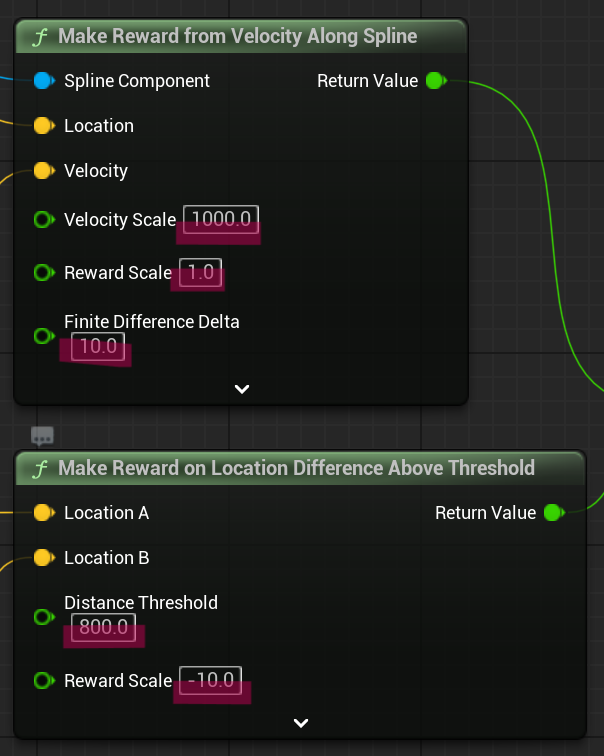Click the Location A input pin
The image size is (604, 756).
(x=43, y=513)
